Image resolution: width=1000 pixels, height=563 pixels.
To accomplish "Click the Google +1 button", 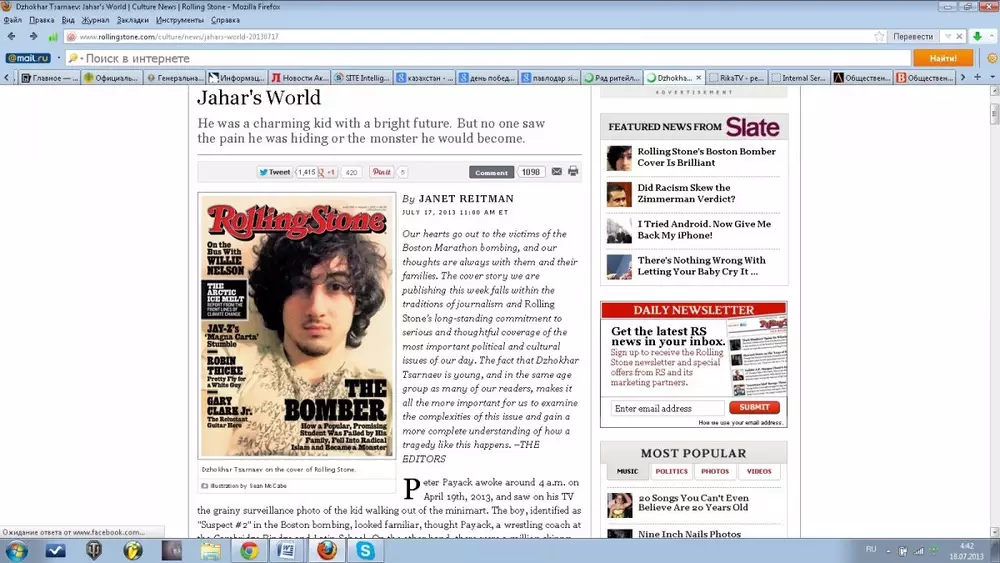I will (327, 172).
